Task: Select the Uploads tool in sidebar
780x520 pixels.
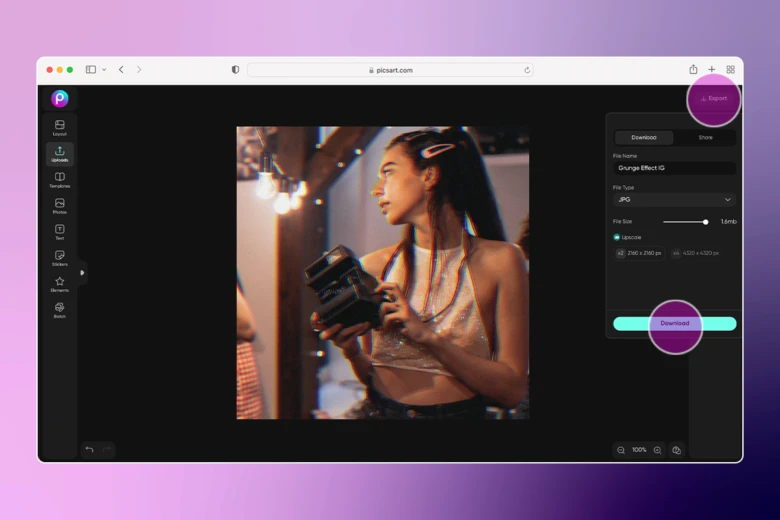Action: 60,153
